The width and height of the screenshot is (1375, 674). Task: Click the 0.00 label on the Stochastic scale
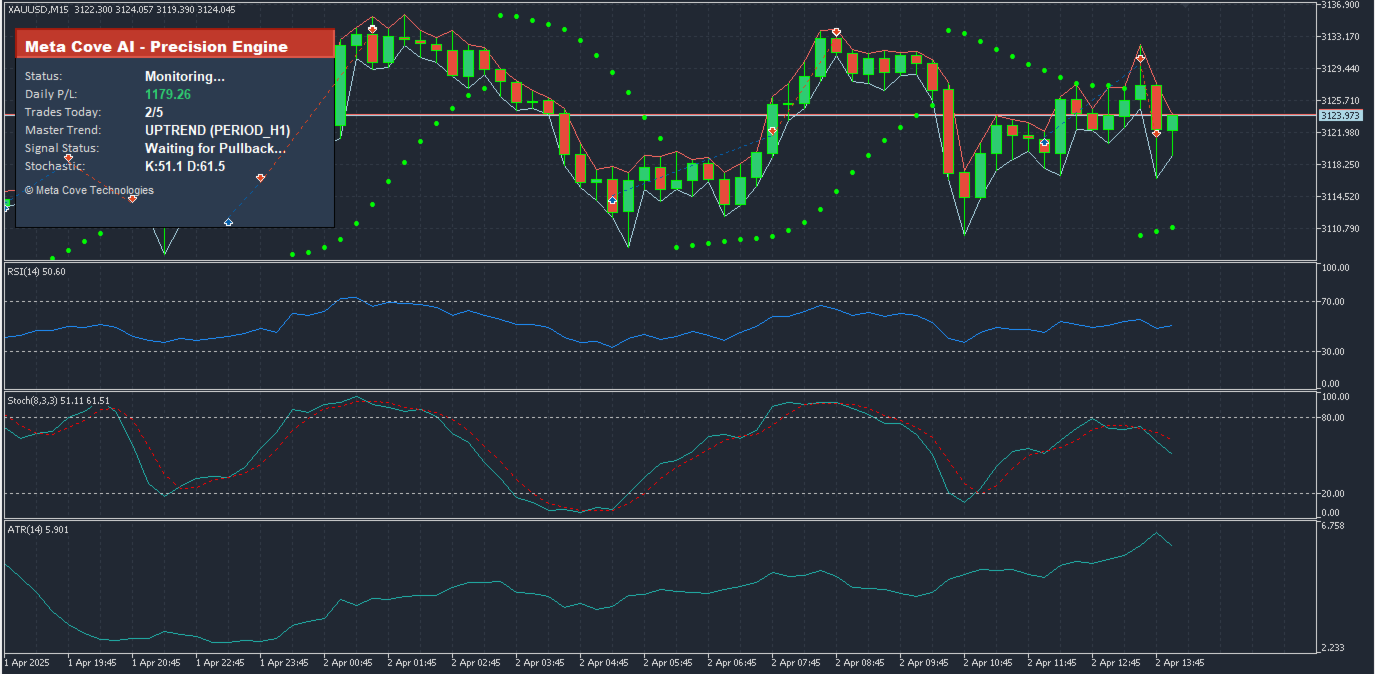pyautogui.click(x=1330, y=513)
